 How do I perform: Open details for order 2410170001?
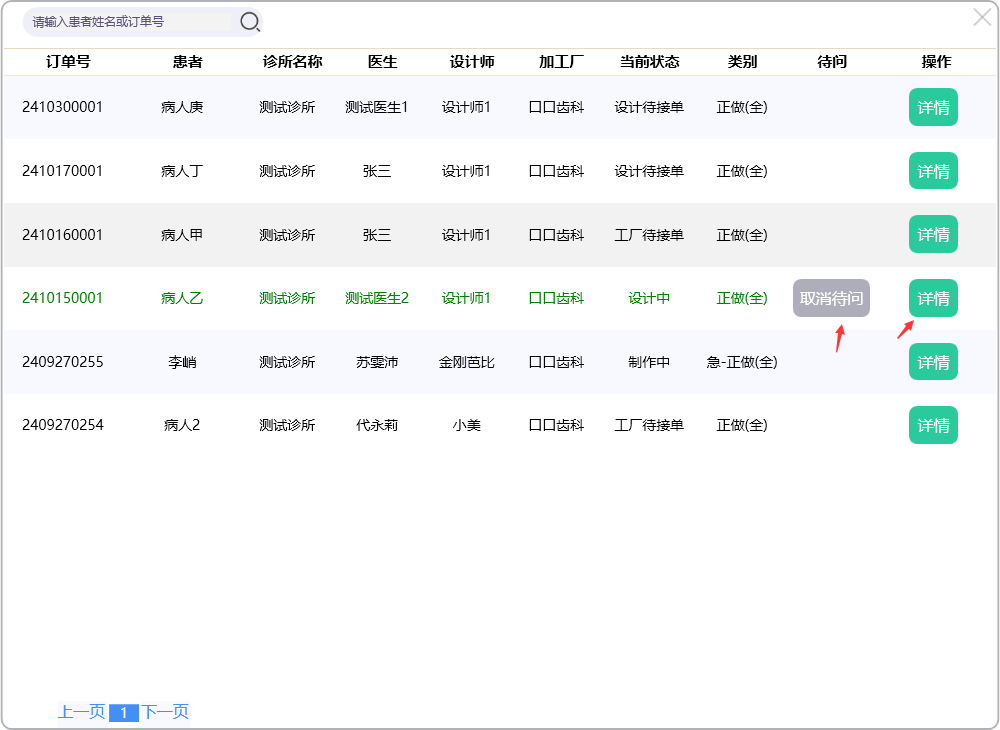(x=932, y=171)
